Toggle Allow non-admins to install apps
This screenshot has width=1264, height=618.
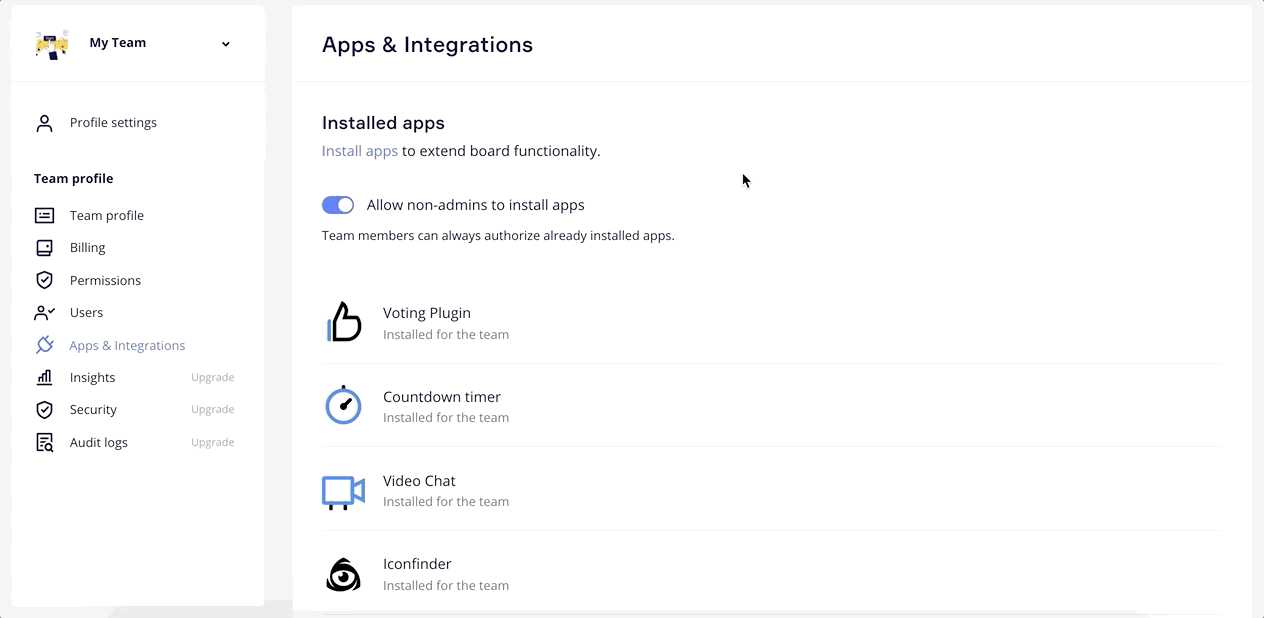click(338, 205)
